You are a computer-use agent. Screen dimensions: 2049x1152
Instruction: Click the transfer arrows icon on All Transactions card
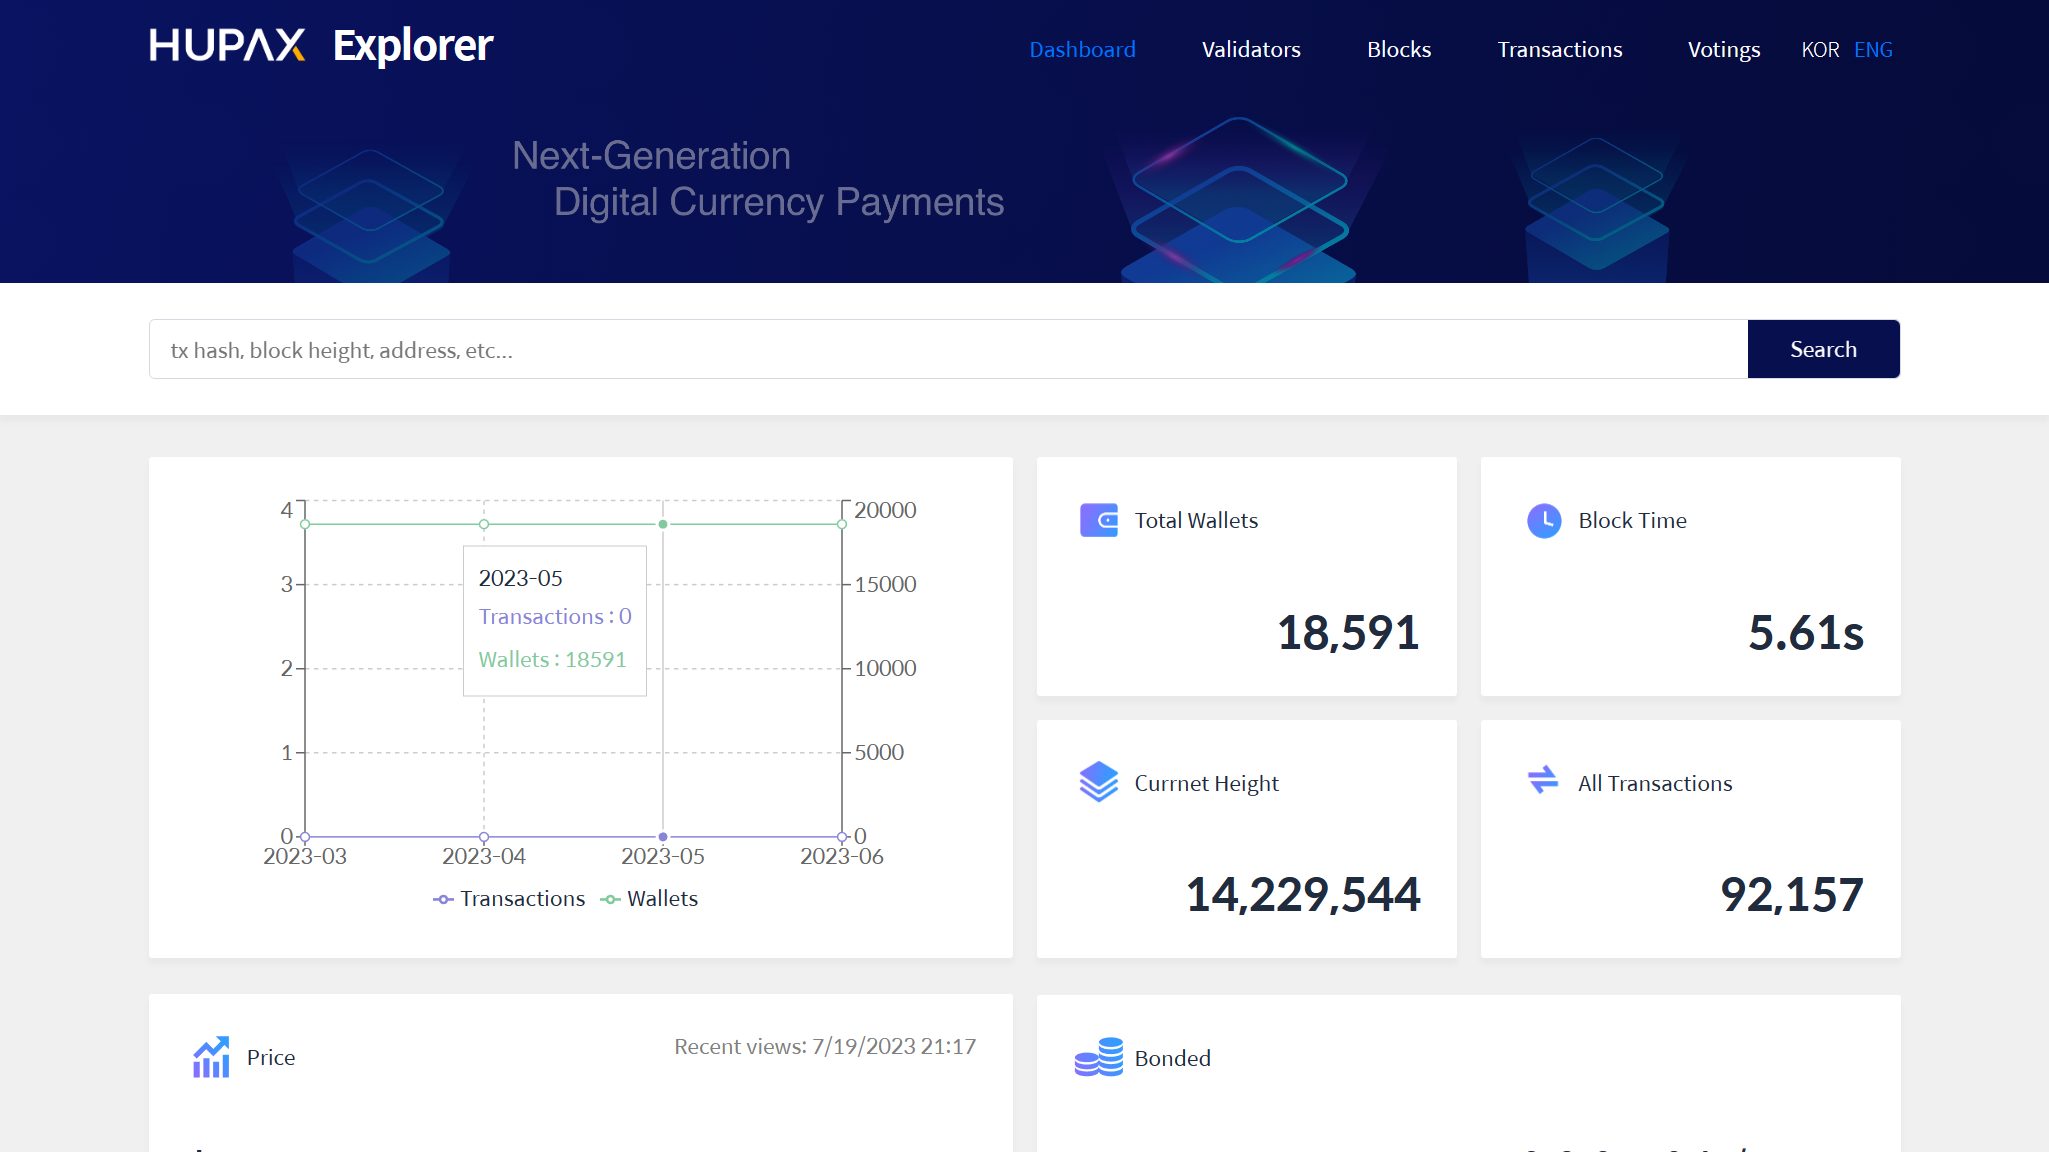[x=1543, y=783]
